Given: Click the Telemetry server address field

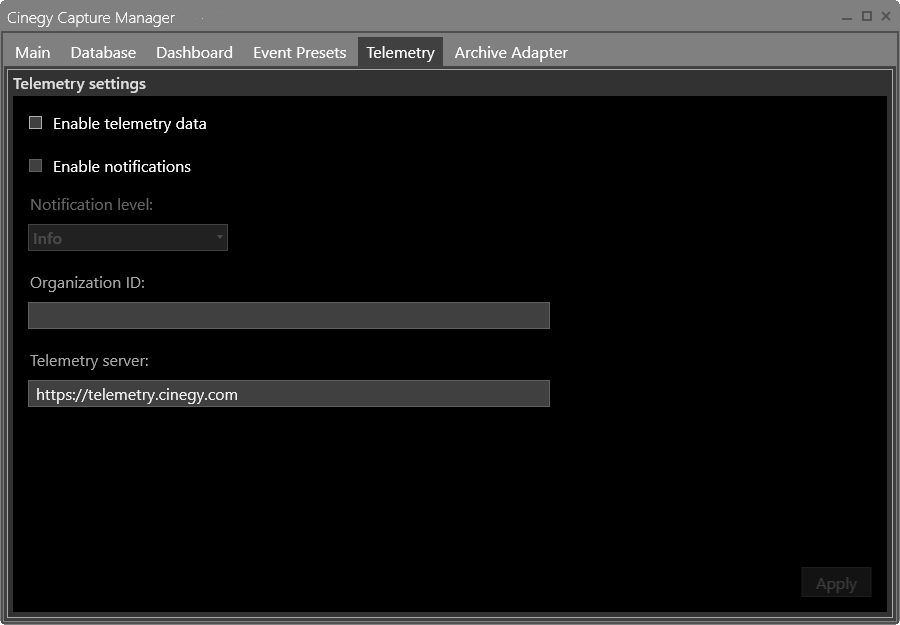Looking at the screenshot, I should [288, 393].
